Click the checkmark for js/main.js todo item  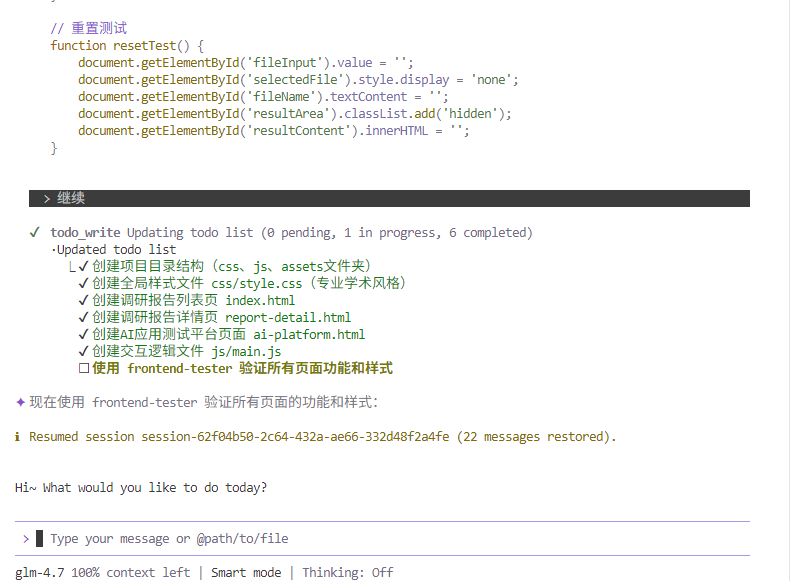pyautogui.click(x=84, y=351)
